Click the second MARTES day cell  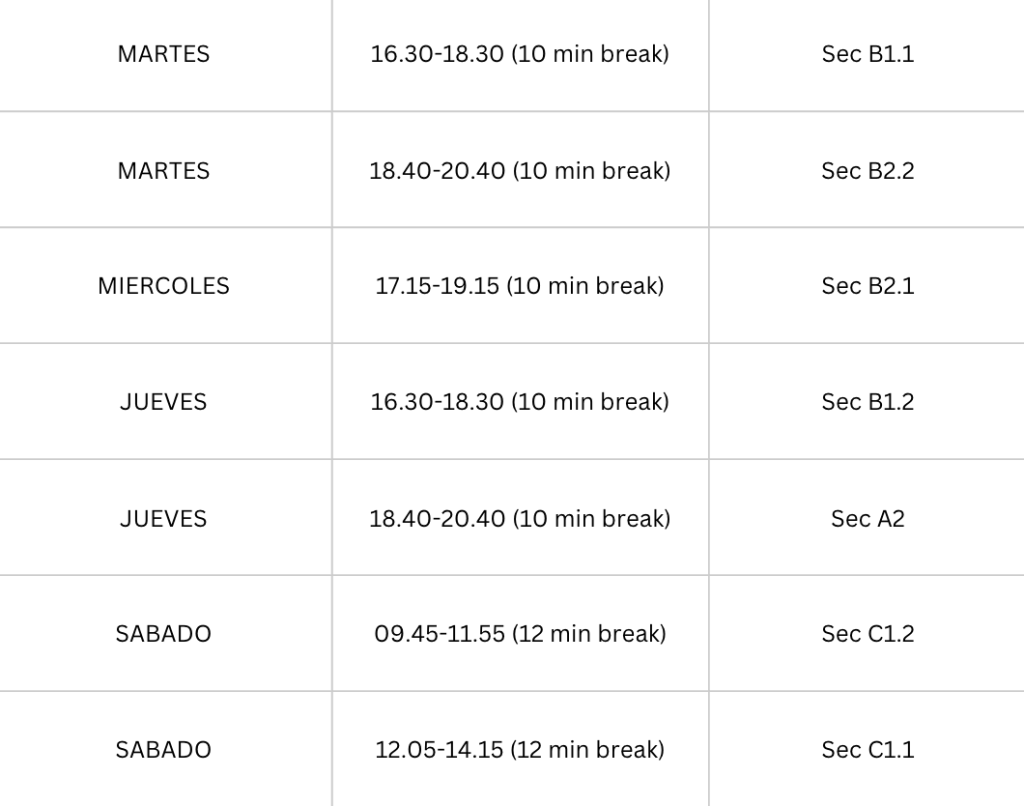(x=164, y=170)
